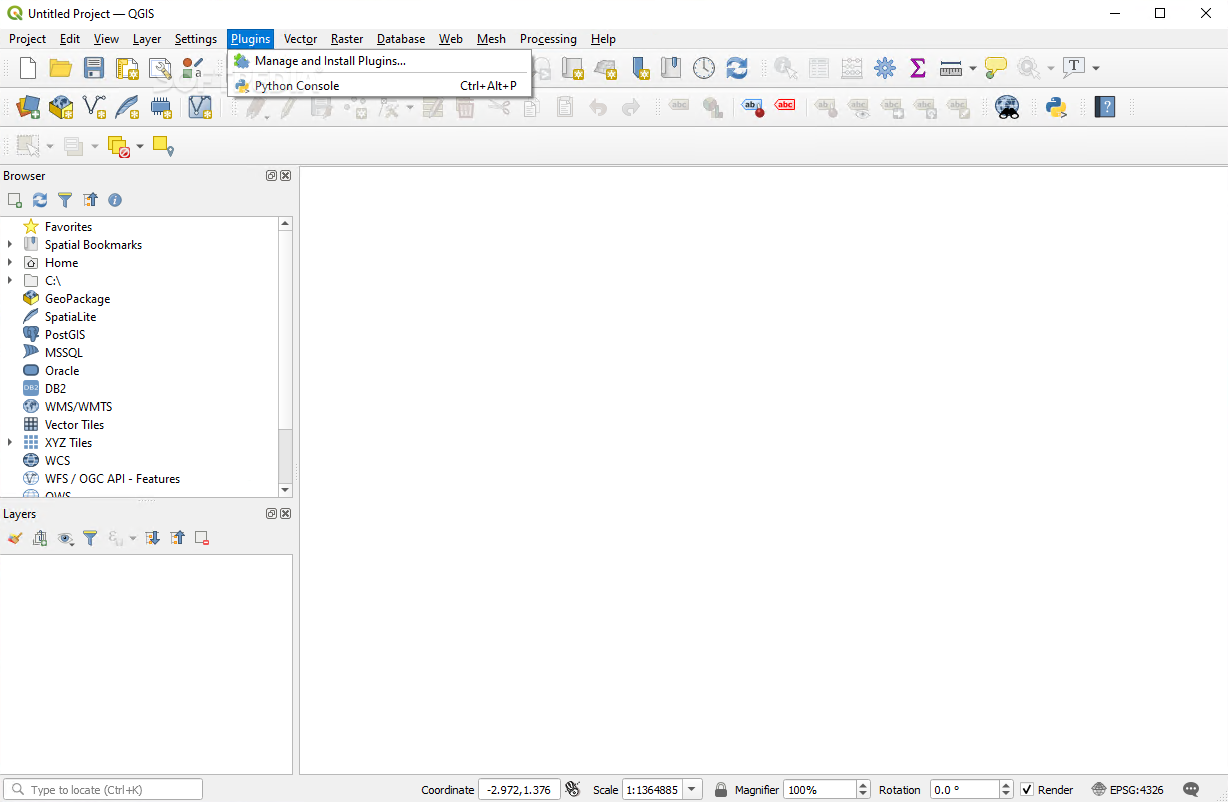
Task: Select Manage and Install Plugins menu entry
Action: tap(379, 61)
